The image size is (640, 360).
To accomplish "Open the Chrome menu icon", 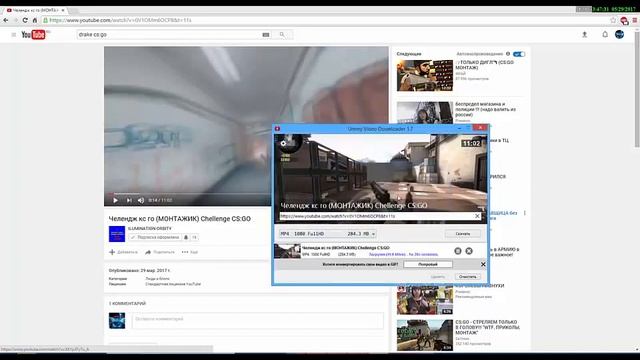I will pyautogui.click(x=635, y=20).
